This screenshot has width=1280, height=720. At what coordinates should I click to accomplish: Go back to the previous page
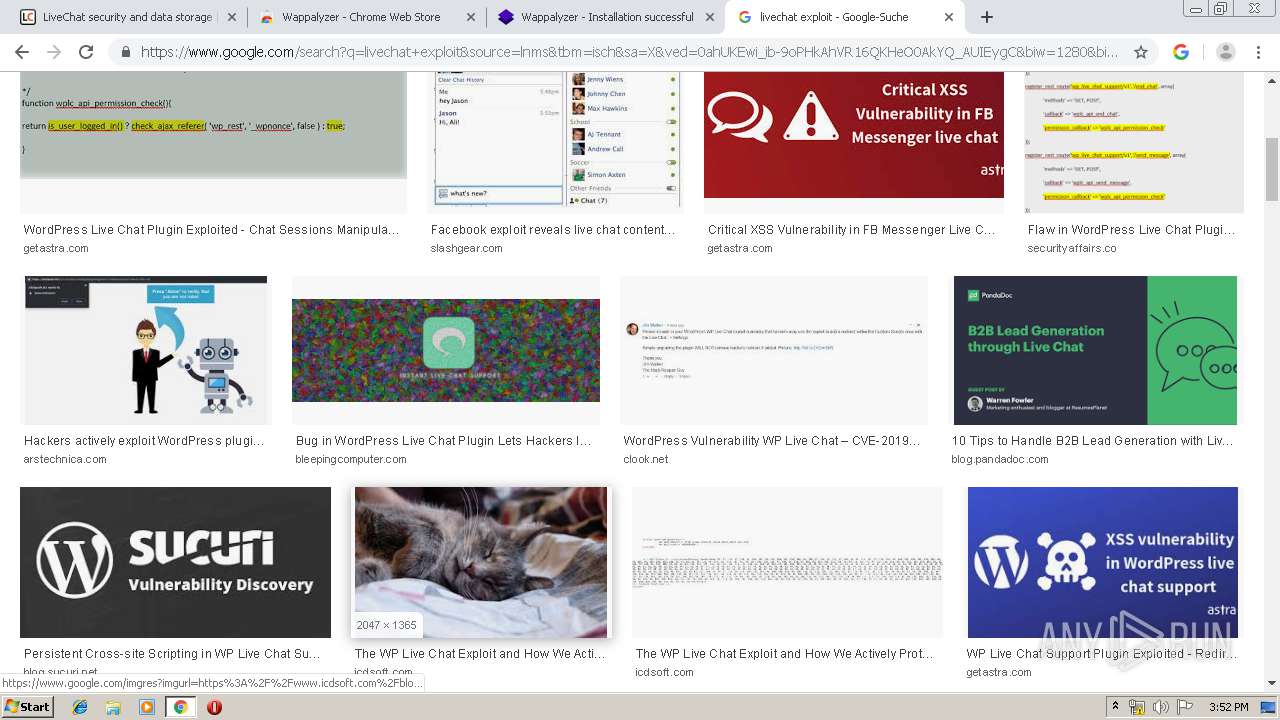tap(22, 52)
